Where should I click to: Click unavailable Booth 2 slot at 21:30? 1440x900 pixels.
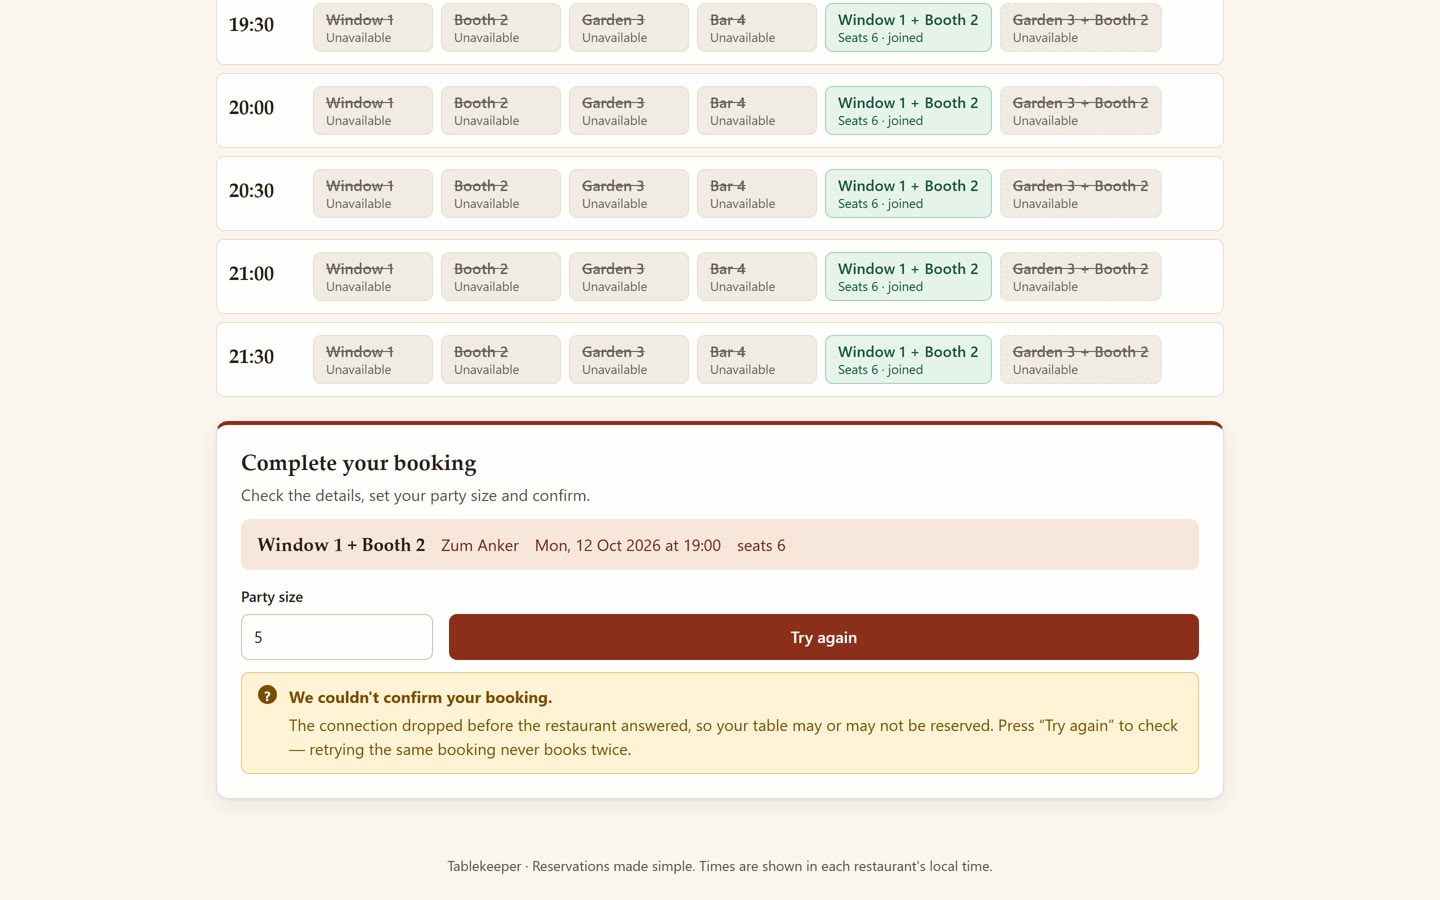(501, 360)
